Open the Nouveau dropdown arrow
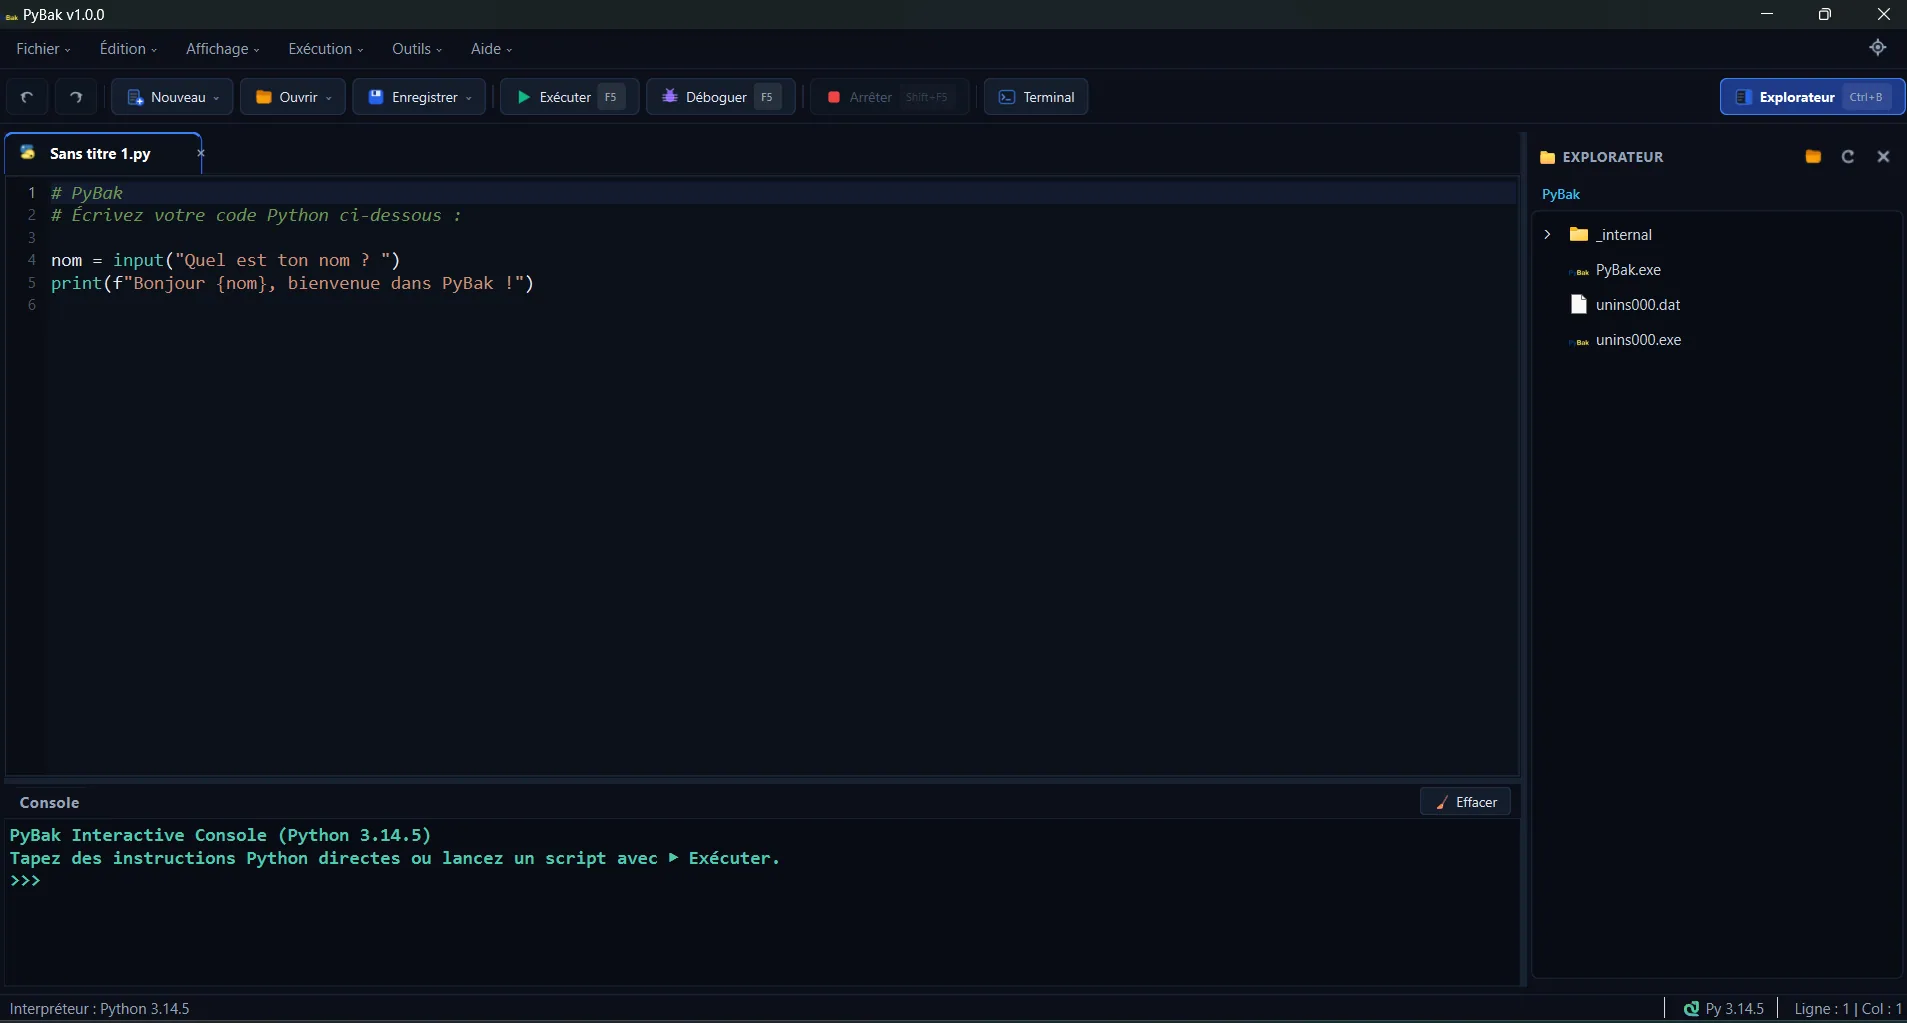 click(x=216, y=98)
